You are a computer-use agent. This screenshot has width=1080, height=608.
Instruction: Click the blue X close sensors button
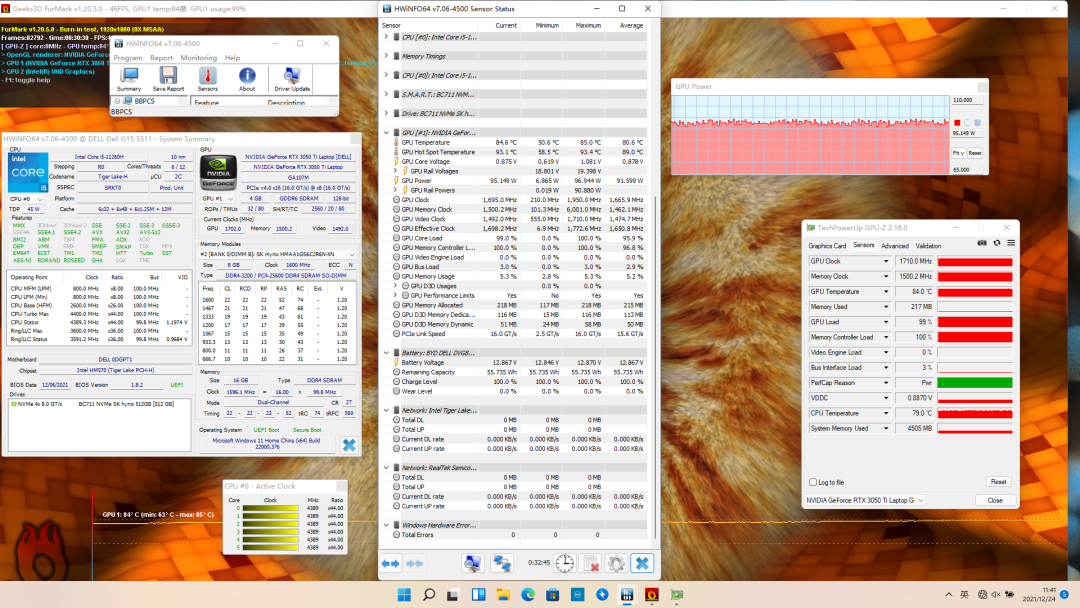[x=642, y=563]
